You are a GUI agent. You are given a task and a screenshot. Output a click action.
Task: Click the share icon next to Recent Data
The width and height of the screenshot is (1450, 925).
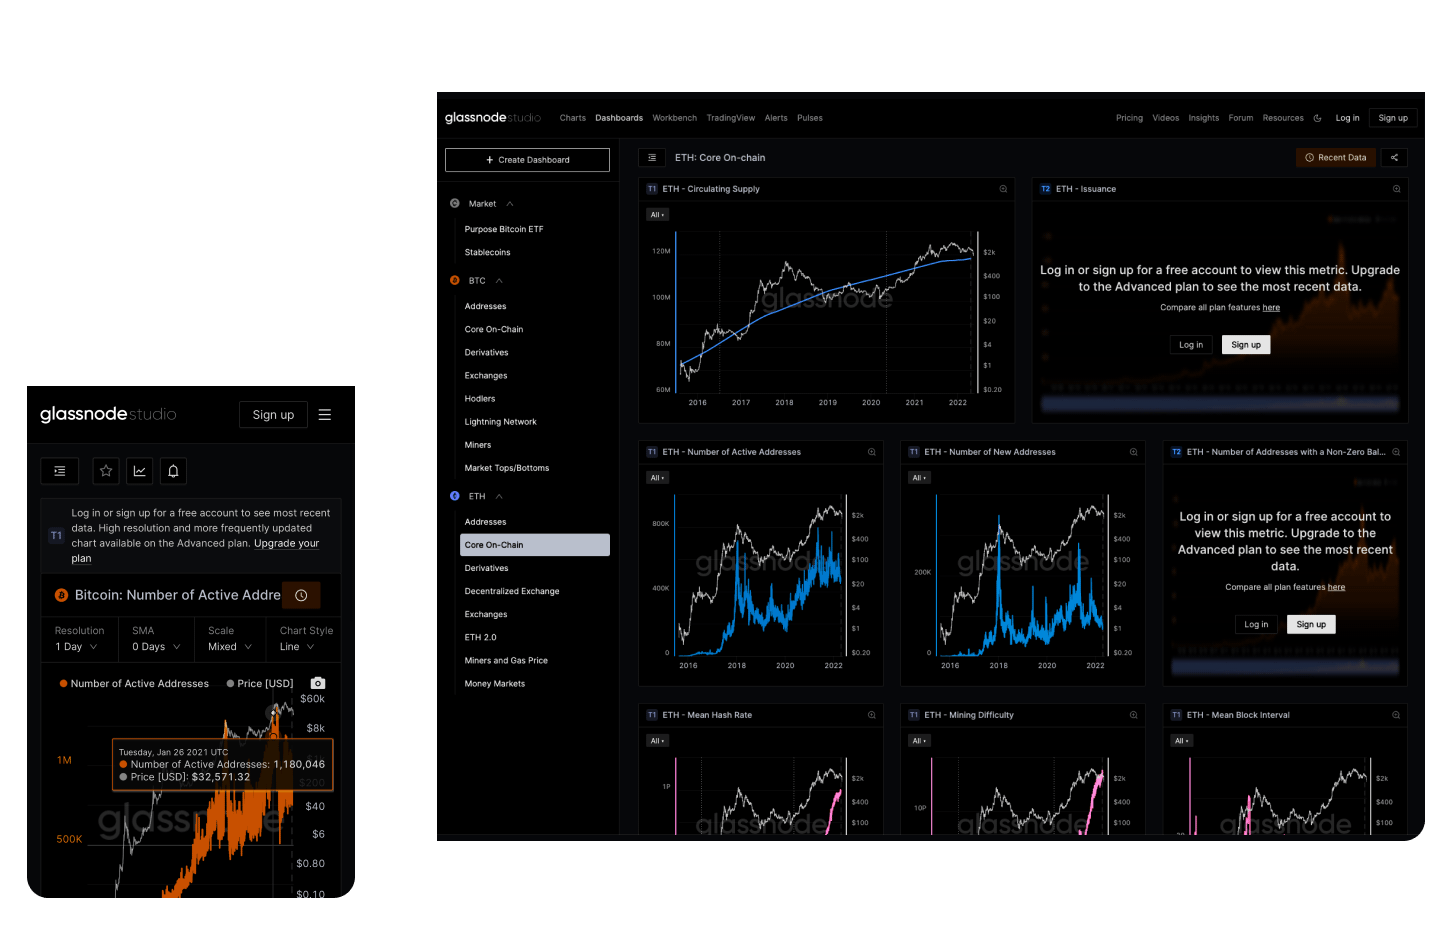click(1394, 157)
